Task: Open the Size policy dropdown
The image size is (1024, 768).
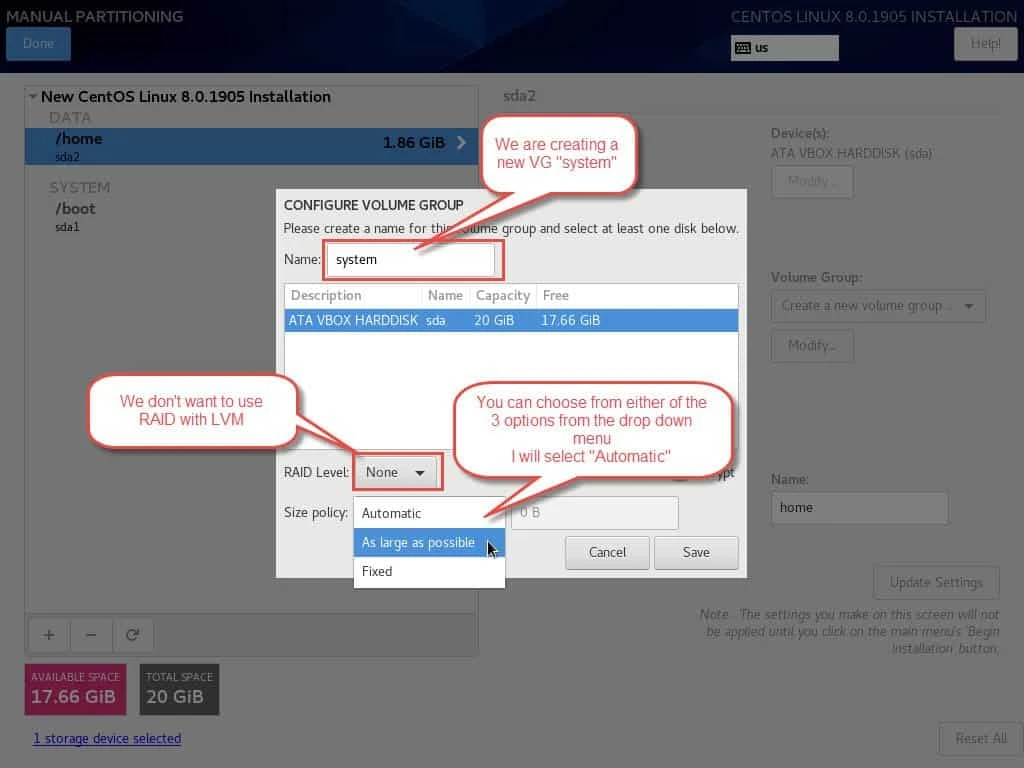Action: coord(429,512)
